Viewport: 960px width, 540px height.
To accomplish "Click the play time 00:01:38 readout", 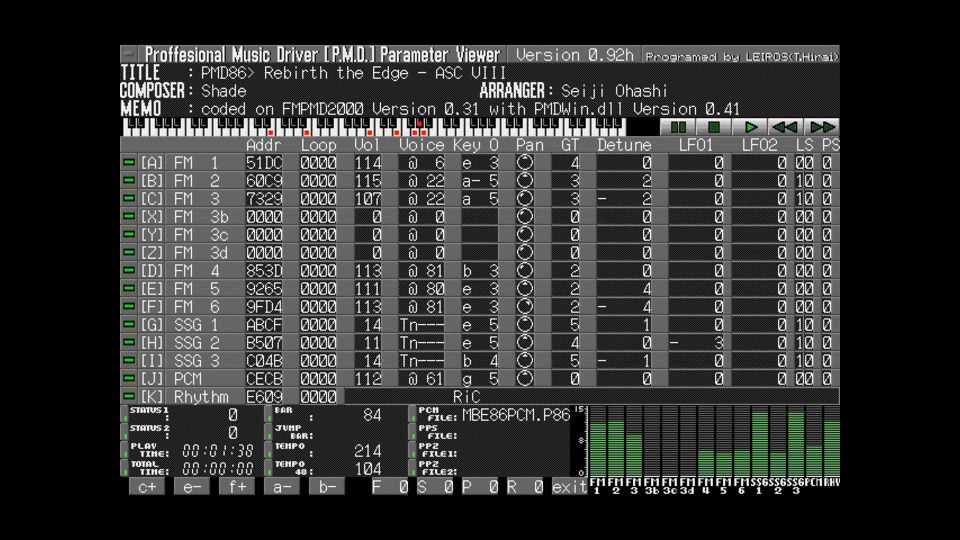I will coord(218,451).
